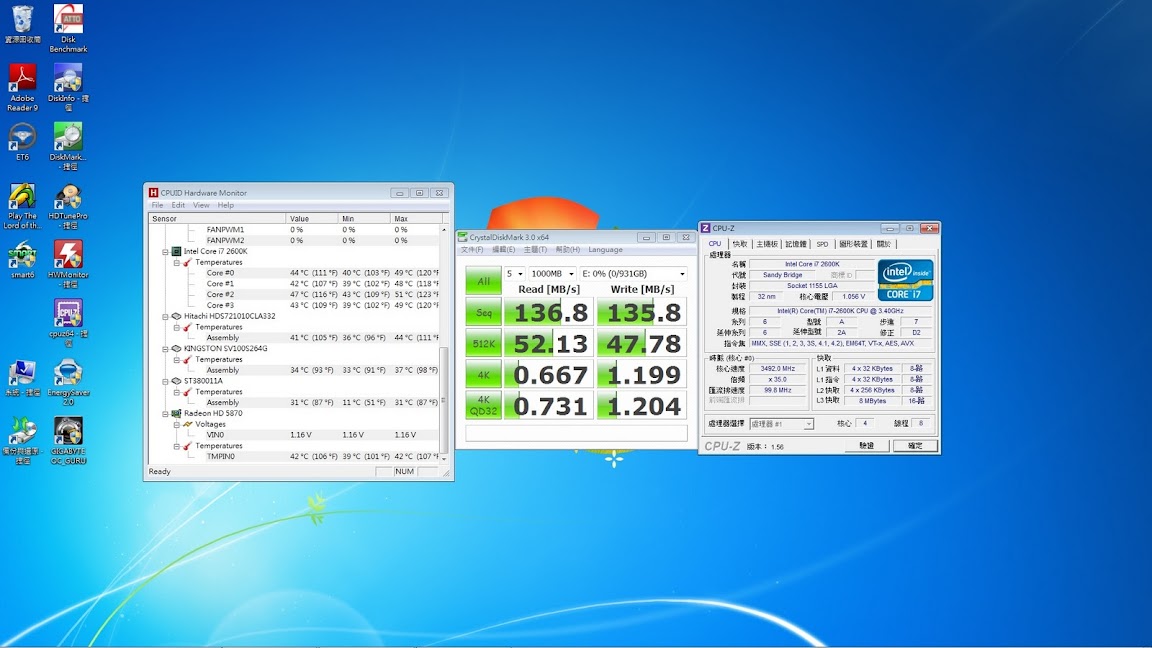Click the Seq read result 136.8
This screenshot has width=1152, height=648.
(549, 313)
